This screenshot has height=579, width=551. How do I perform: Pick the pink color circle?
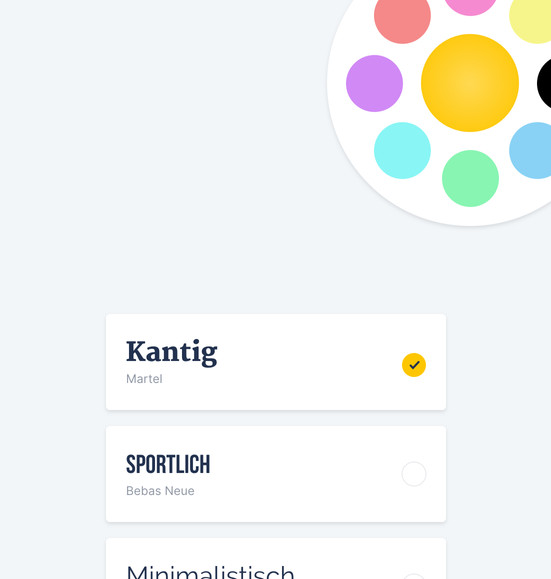pyautogui.click(x=470, y=6)
